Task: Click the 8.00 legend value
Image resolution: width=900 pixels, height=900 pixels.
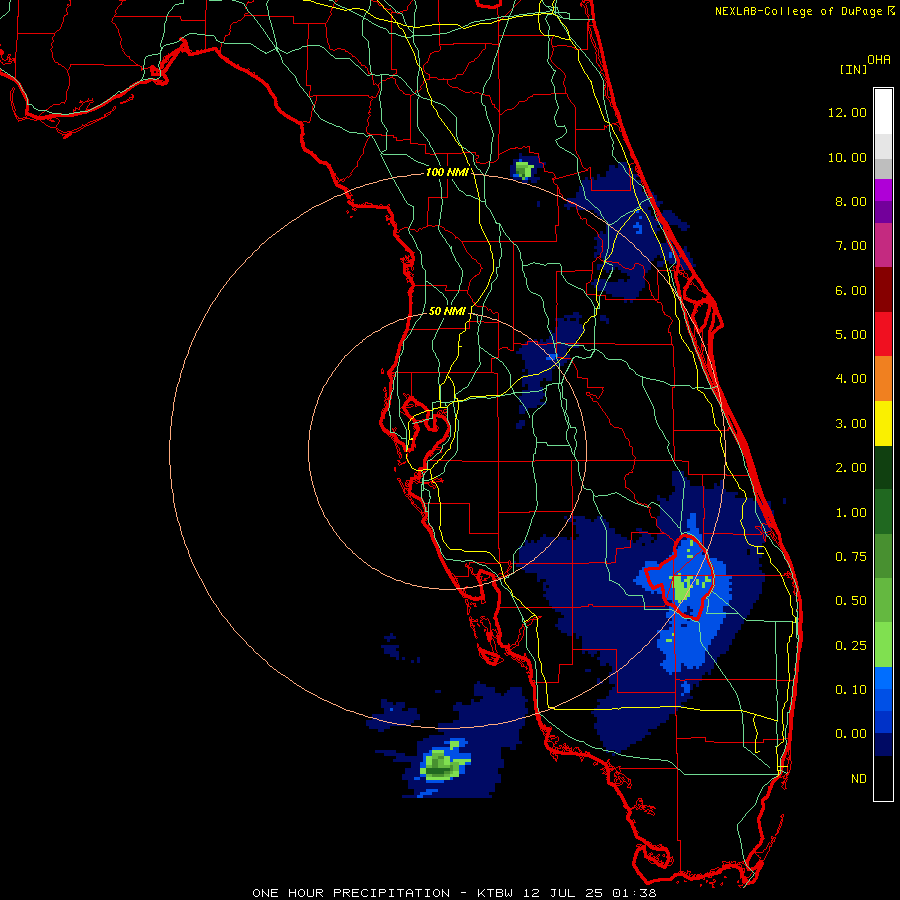Action: [x=851, y=201]
